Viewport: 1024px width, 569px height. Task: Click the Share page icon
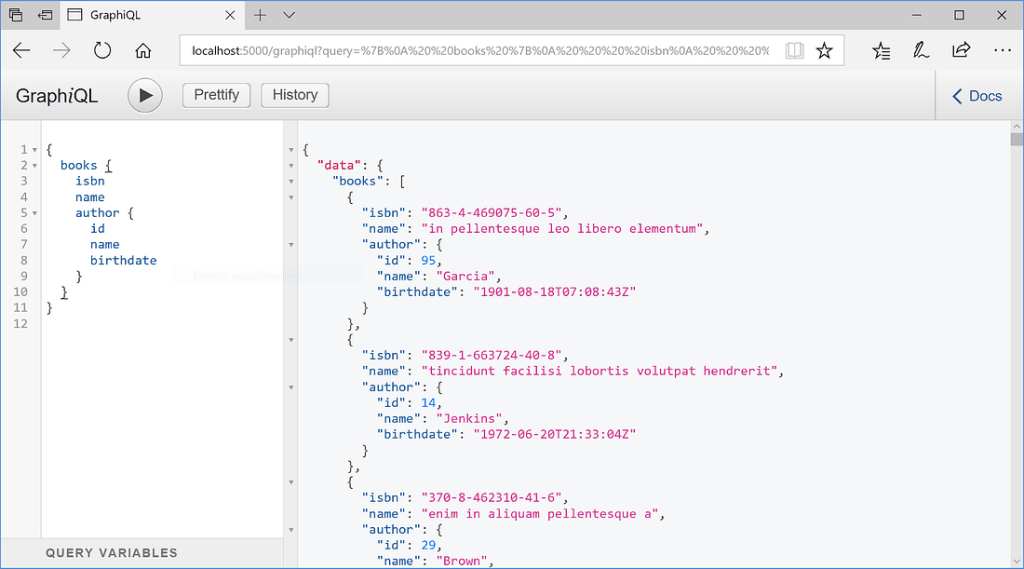pos(961,51)
